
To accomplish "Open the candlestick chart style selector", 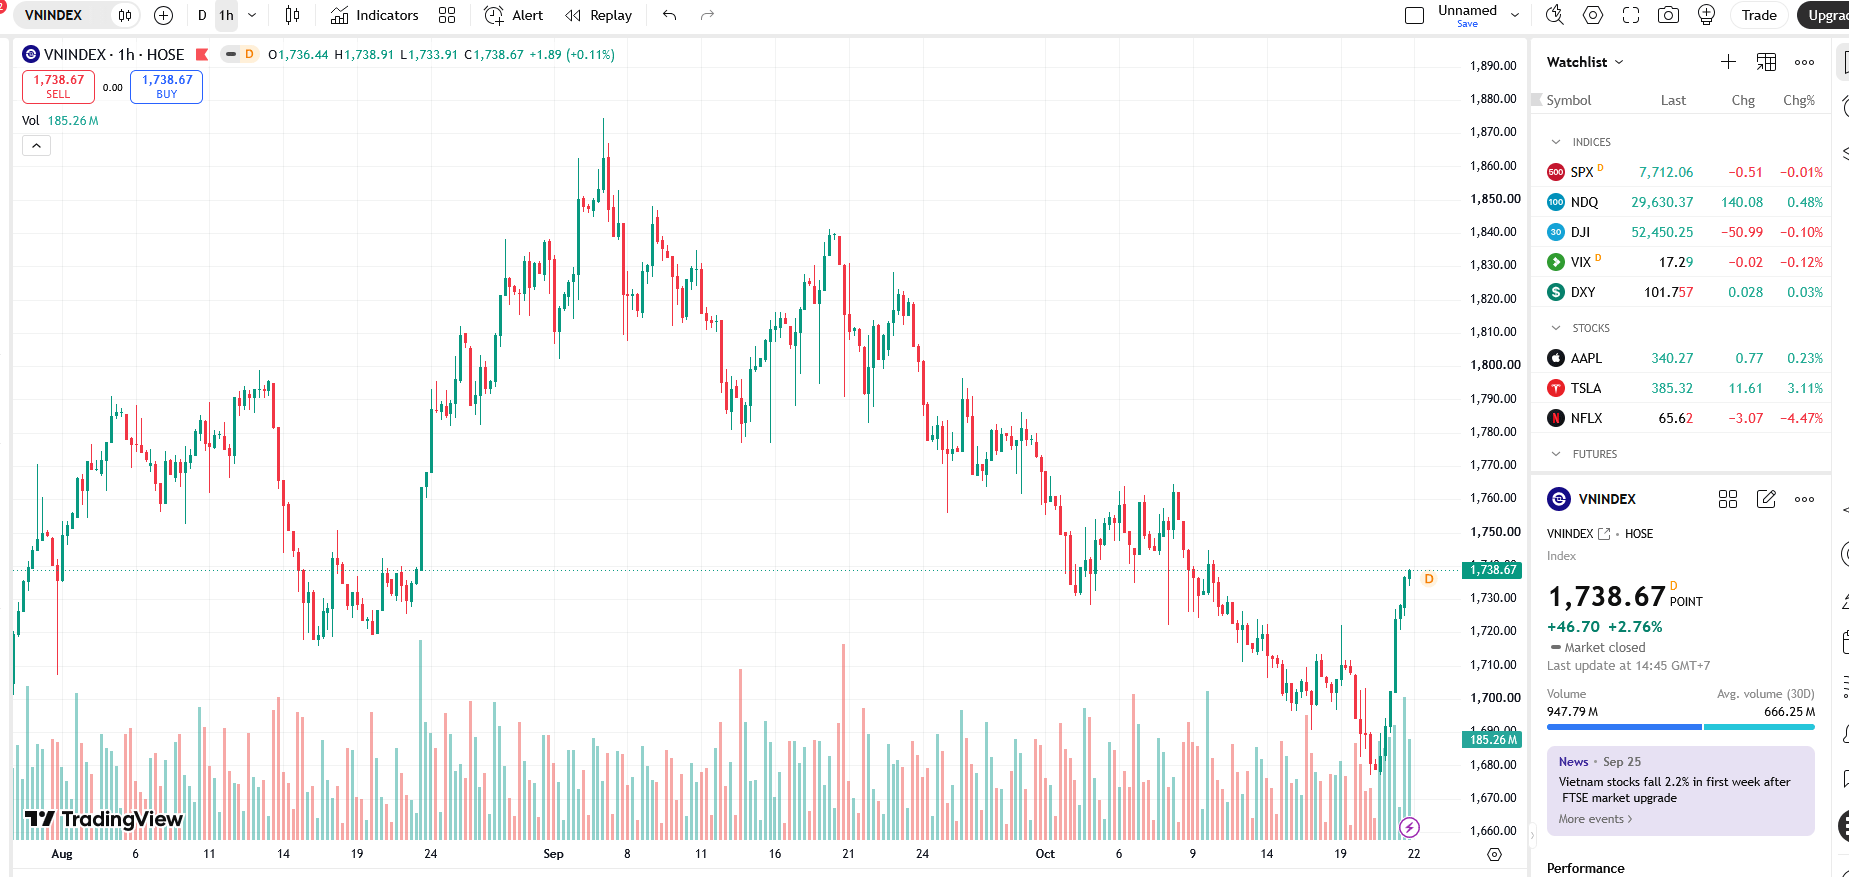I will click(292, 15).
